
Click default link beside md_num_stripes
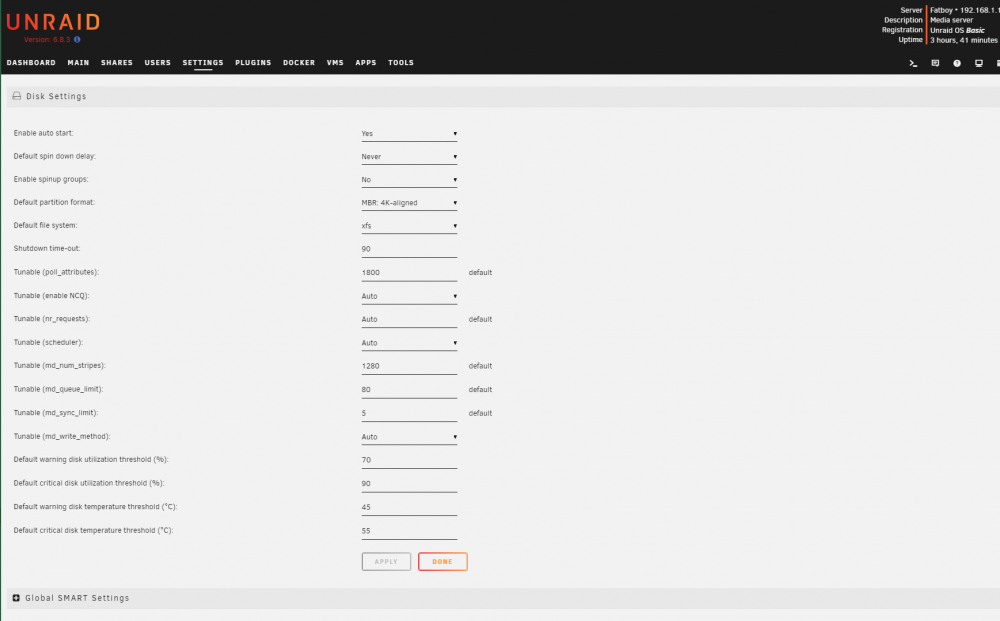click(x=480, y=367)
